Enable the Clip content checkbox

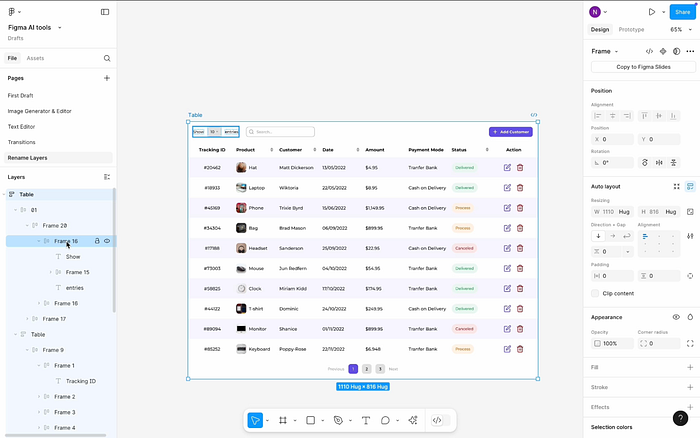597,294
